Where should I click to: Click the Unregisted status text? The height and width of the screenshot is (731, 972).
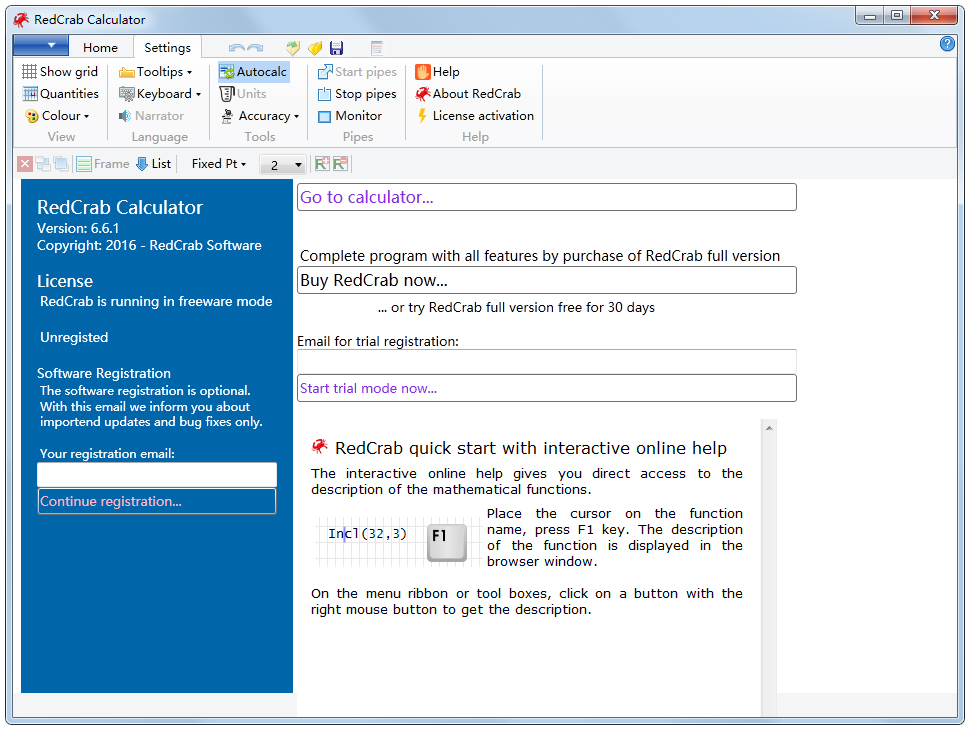tap(74, 337)
